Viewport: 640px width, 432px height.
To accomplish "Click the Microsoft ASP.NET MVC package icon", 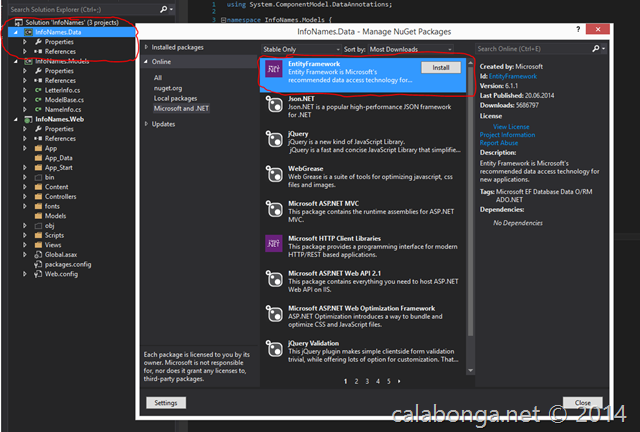I will tap(274, 209).
